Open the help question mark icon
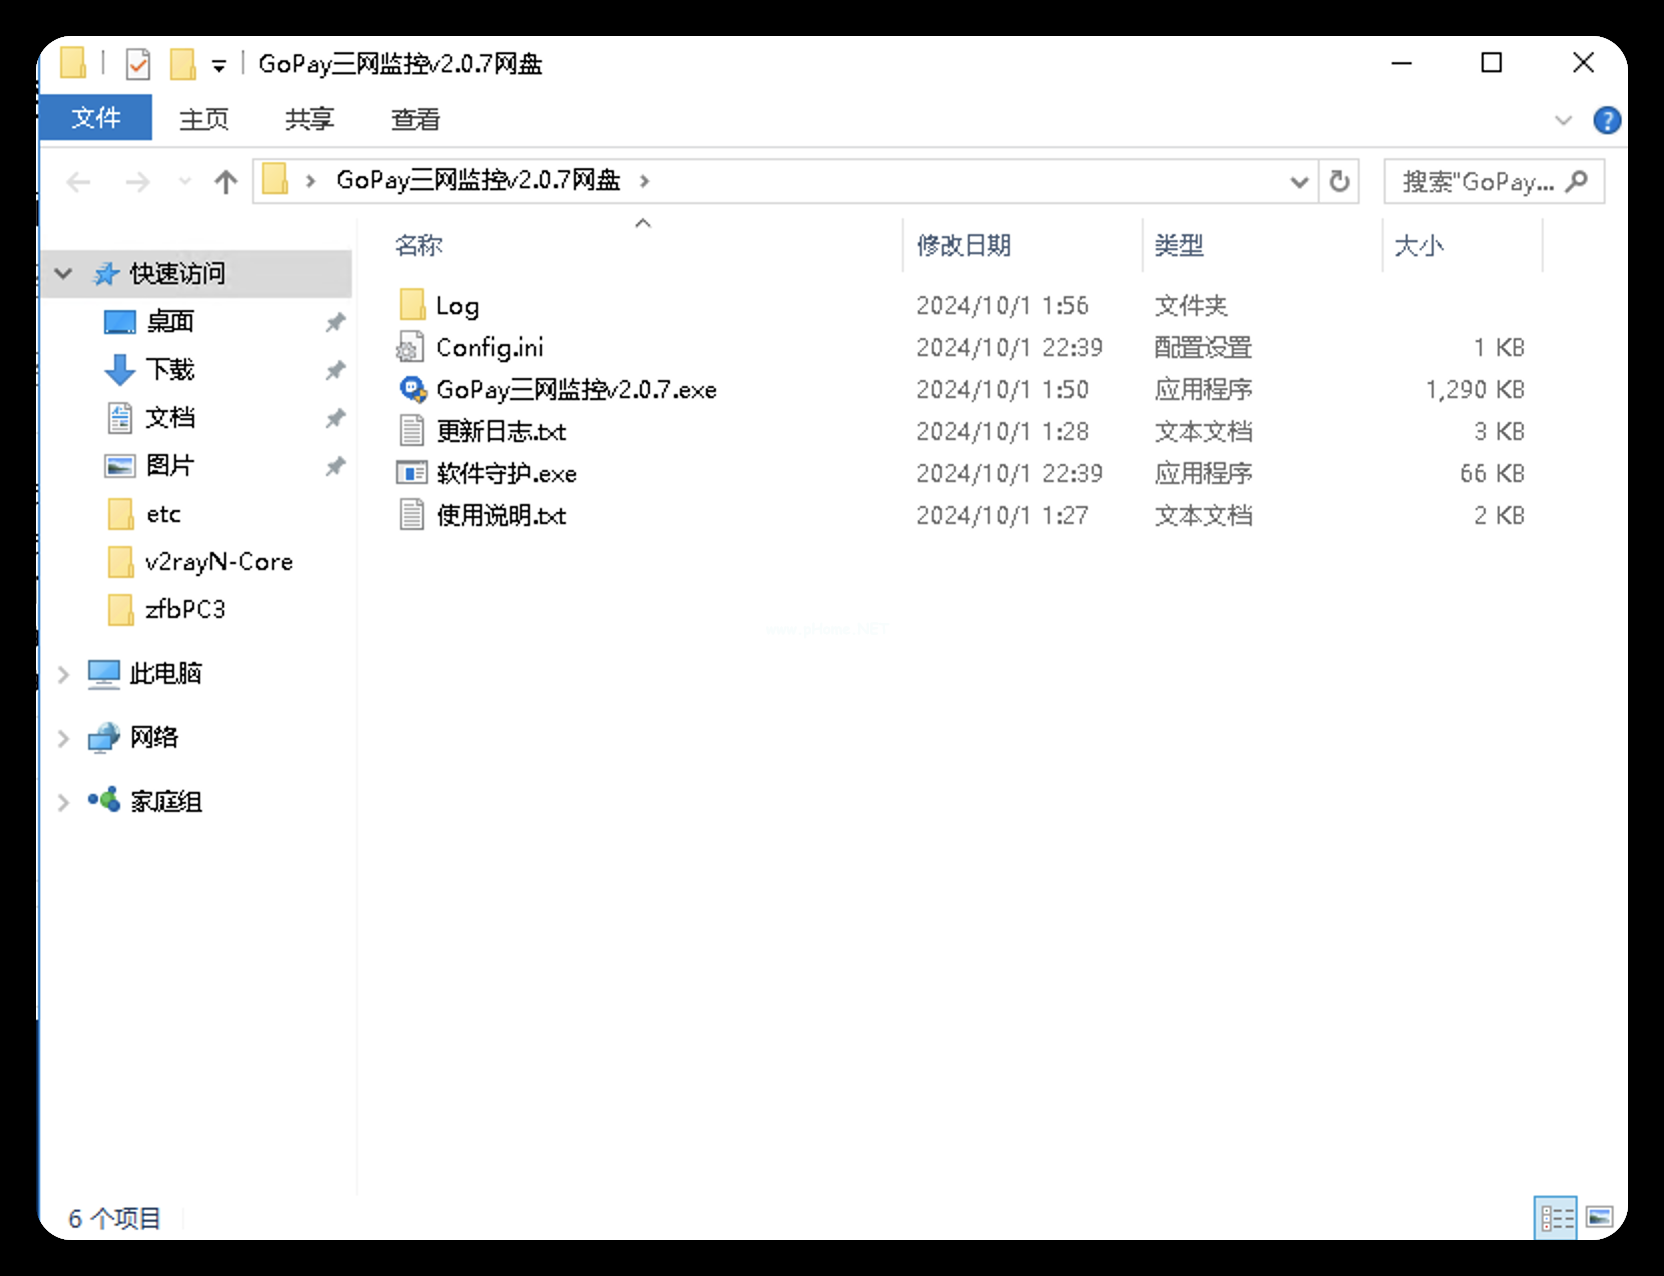Viewport: 1664px width, 1276px height. pos(1606,120)
